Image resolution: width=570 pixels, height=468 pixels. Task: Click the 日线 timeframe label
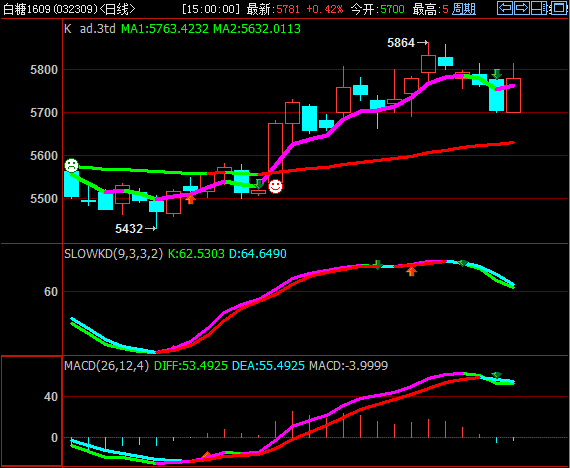(117, 9)
